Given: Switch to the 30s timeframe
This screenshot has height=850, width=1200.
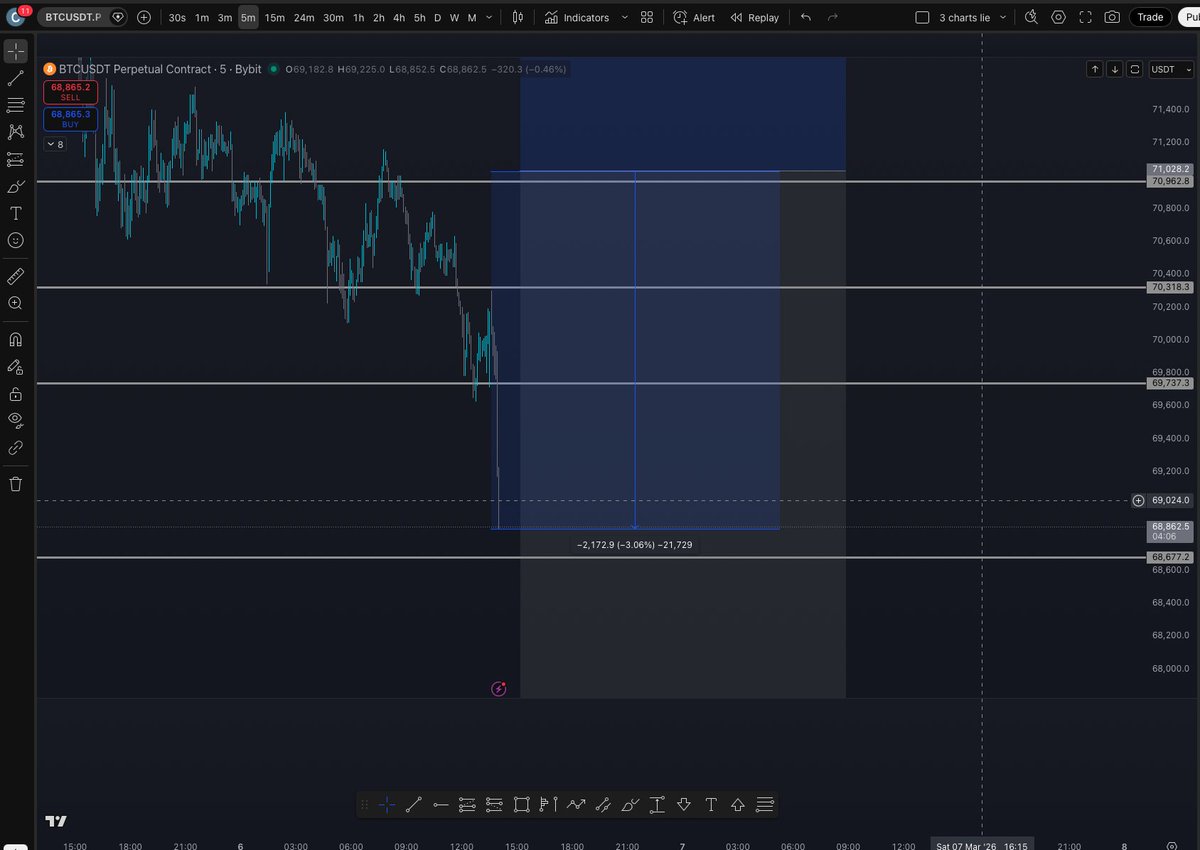Looking at the screenshot, I should [177, 17].
